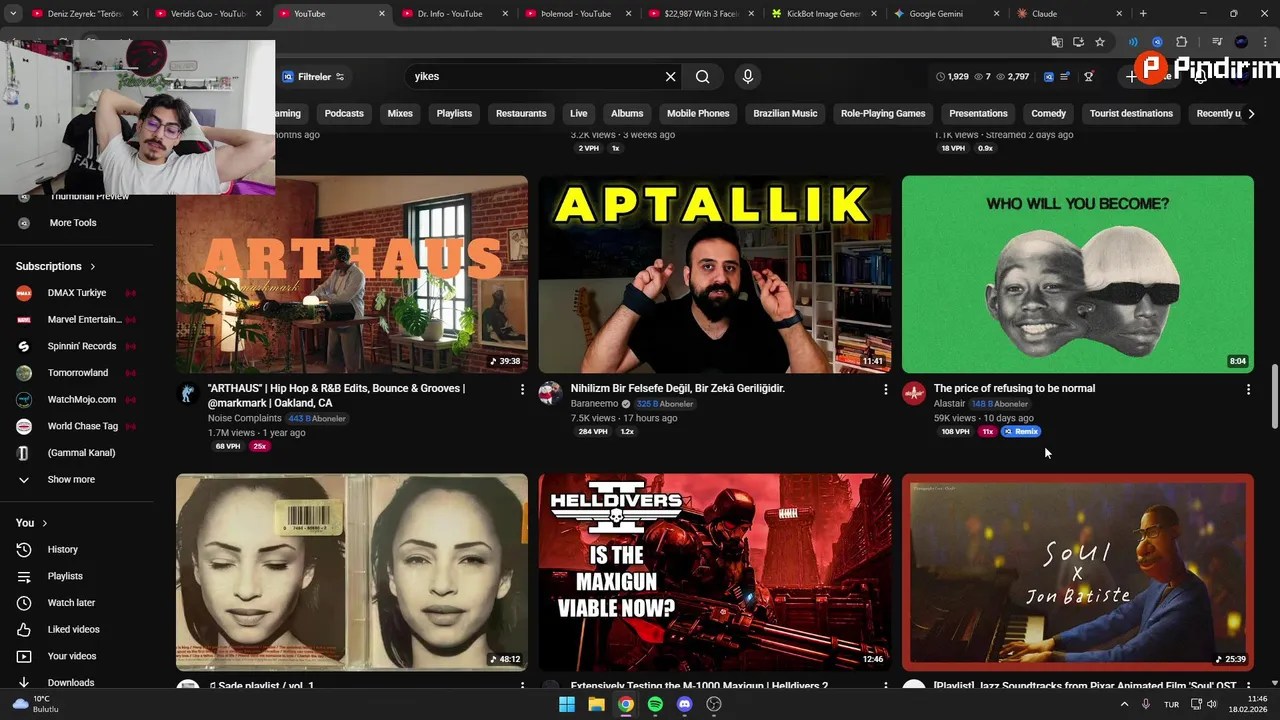Open options menu for Nihilizm video
This screenshot has width=1280, height=720.
click(885, 389)
